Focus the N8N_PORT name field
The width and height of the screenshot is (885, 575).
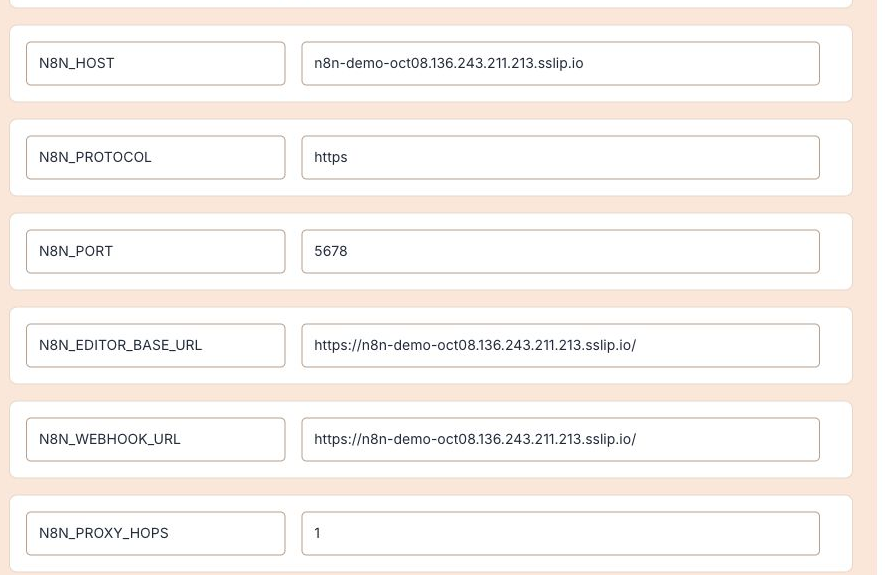[156, 251]
